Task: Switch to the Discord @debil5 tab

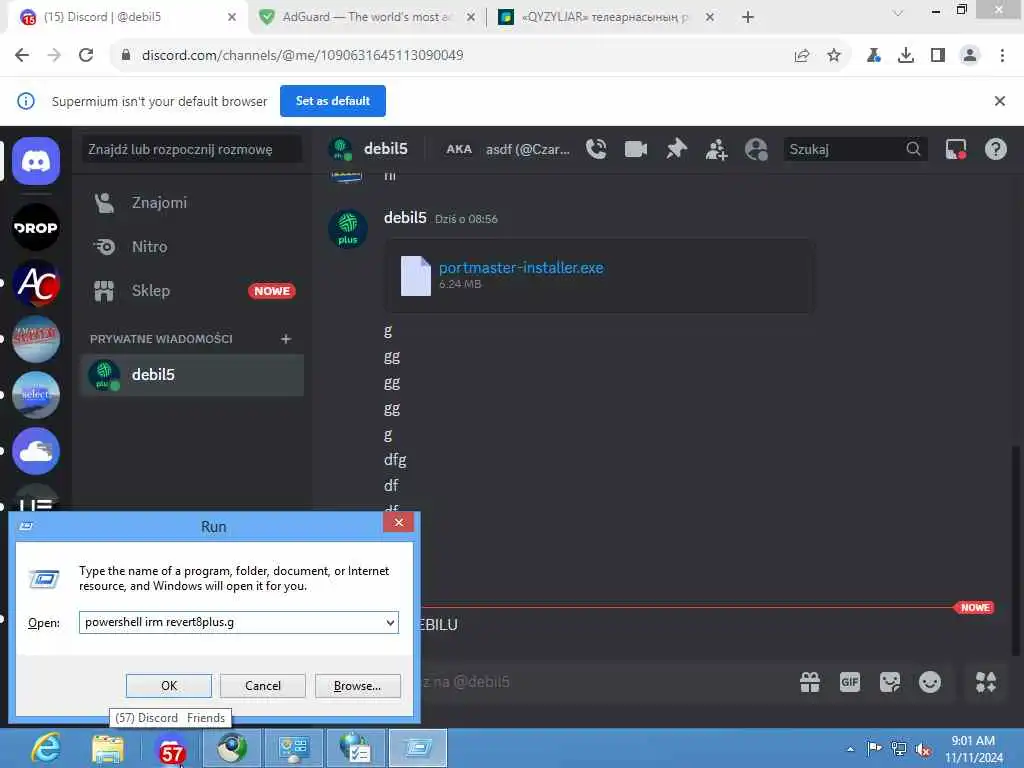Action: 127,17
